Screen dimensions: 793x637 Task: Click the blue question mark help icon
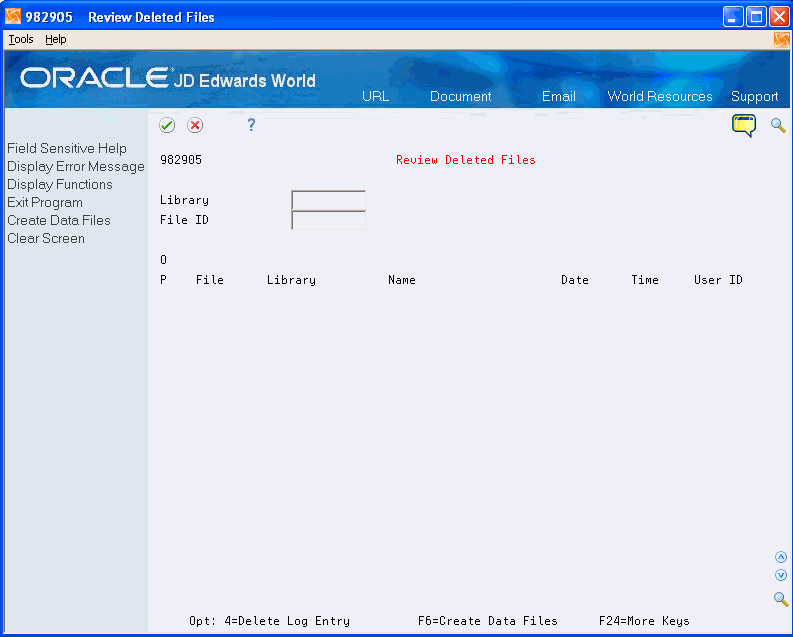251,125
